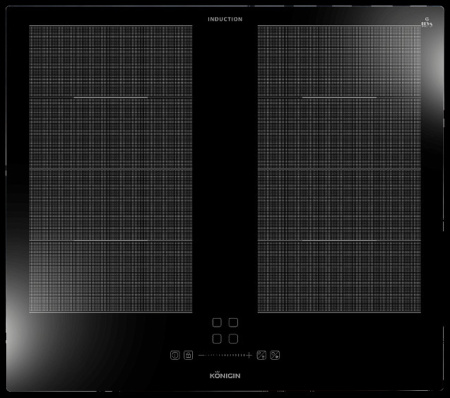This screenshot has height=398, width=450.
Task: Touch the small emblem in the top-right corner
Action: (427, 23)
